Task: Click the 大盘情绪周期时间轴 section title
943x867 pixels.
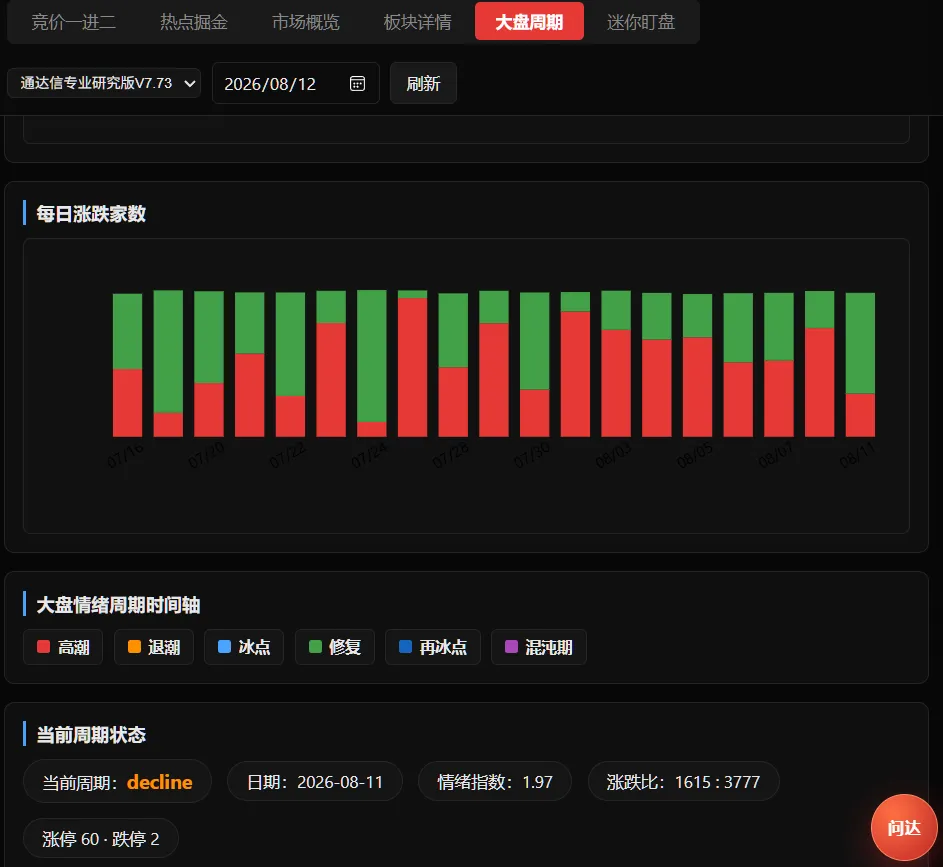Action: [x=118, y=605]
